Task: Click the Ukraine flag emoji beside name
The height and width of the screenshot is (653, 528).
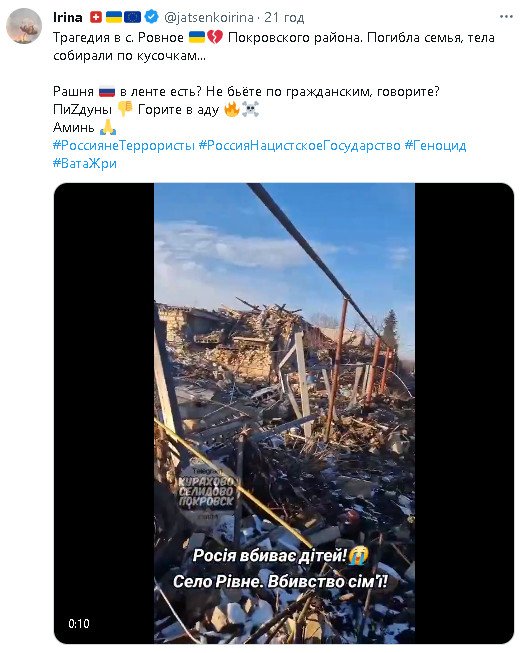Action: pyautogui.click(x=114, y=17)
